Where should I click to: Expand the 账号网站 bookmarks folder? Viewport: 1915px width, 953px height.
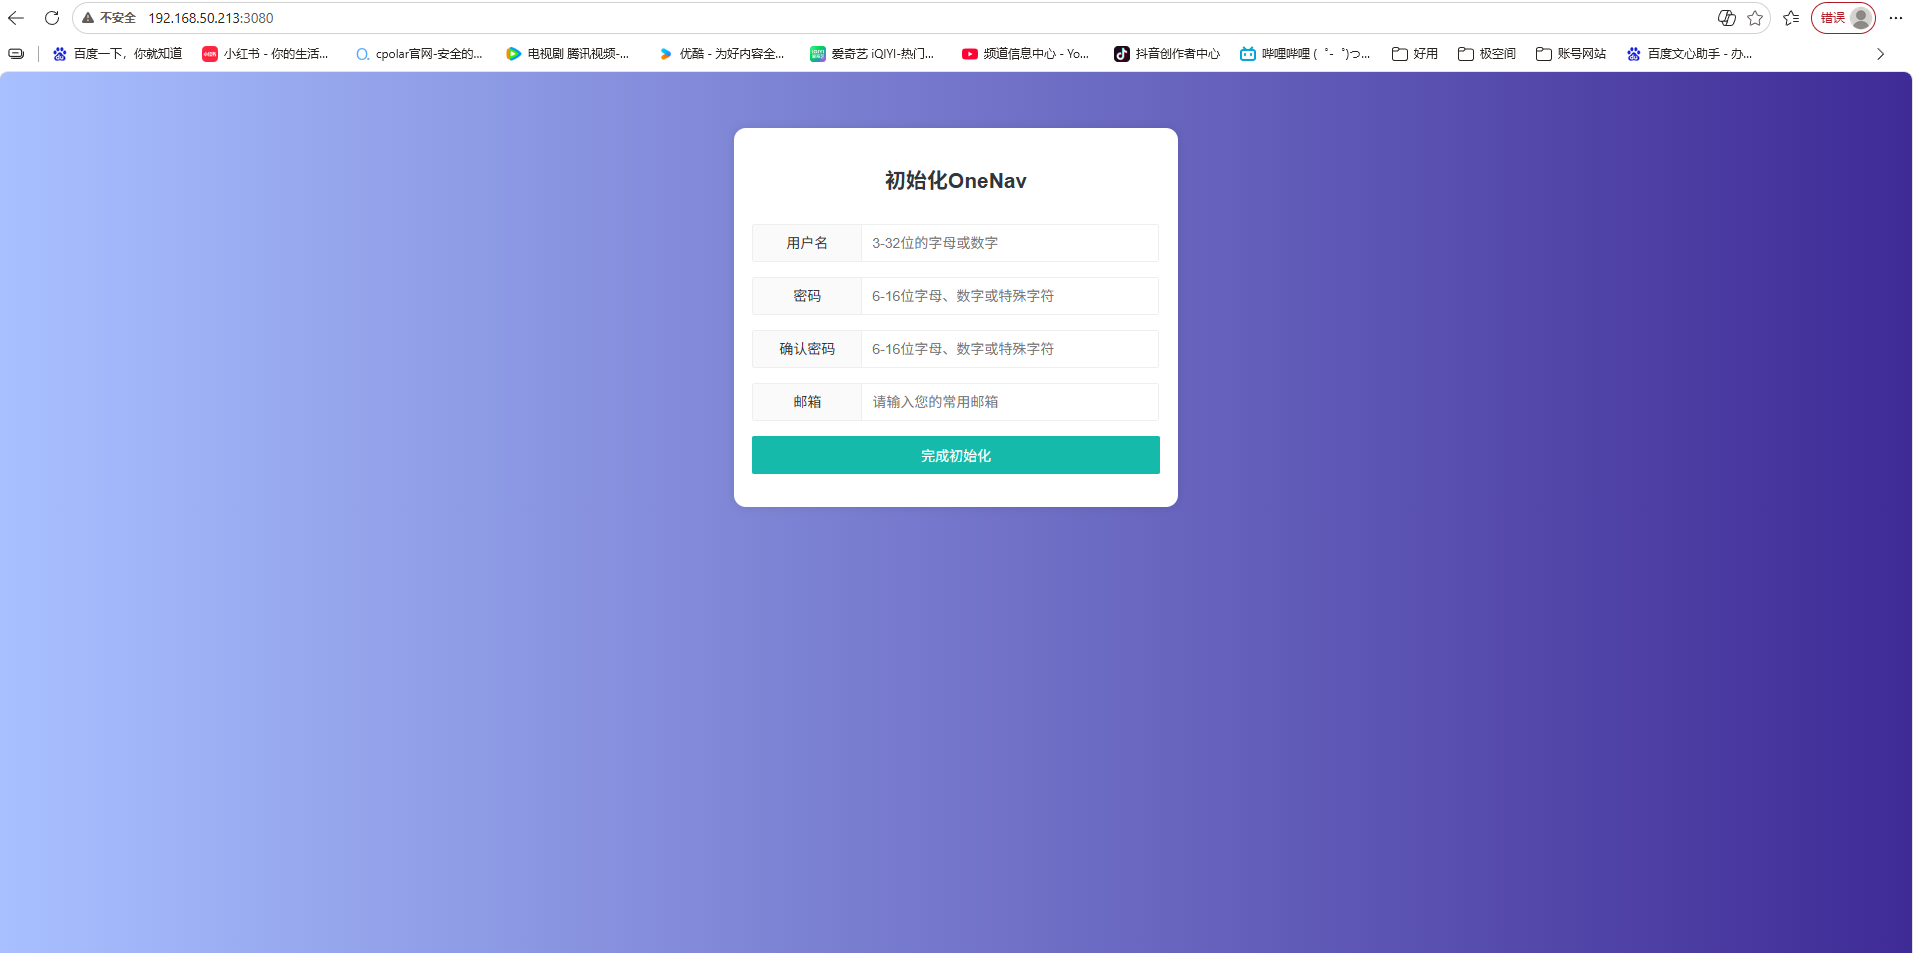coord(1571,54)
